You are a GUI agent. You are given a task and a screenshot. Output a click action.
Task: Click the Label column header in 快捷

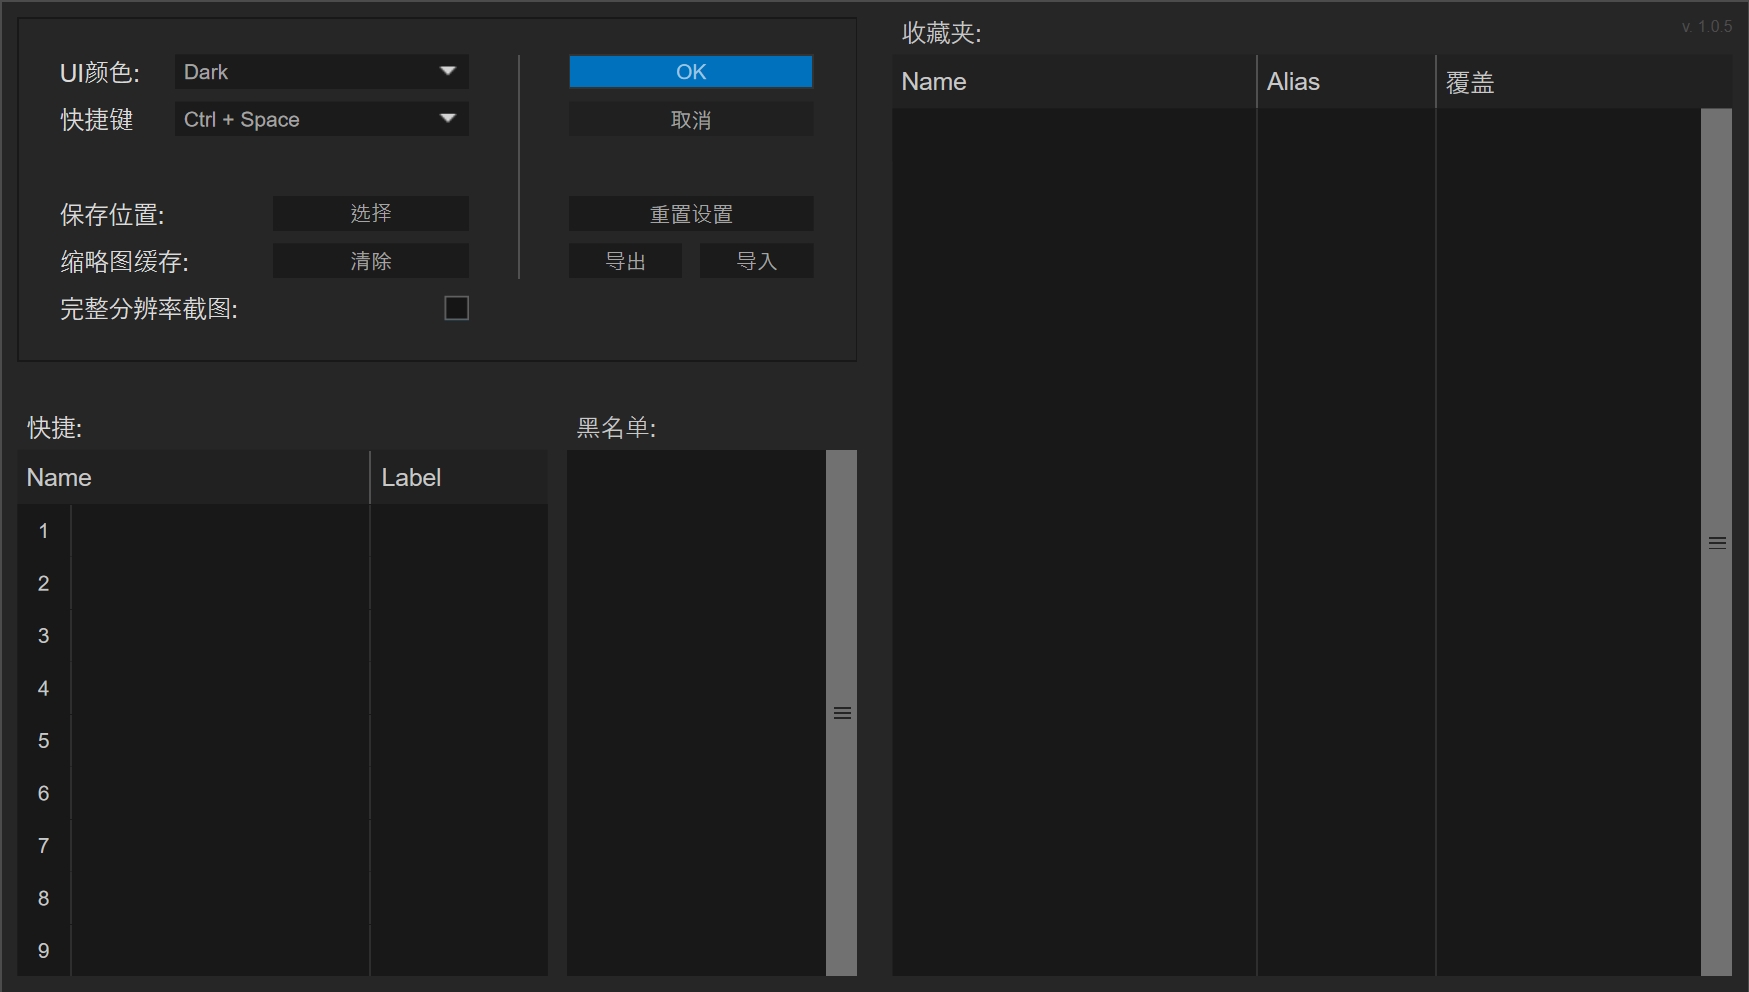click(458, 478)
